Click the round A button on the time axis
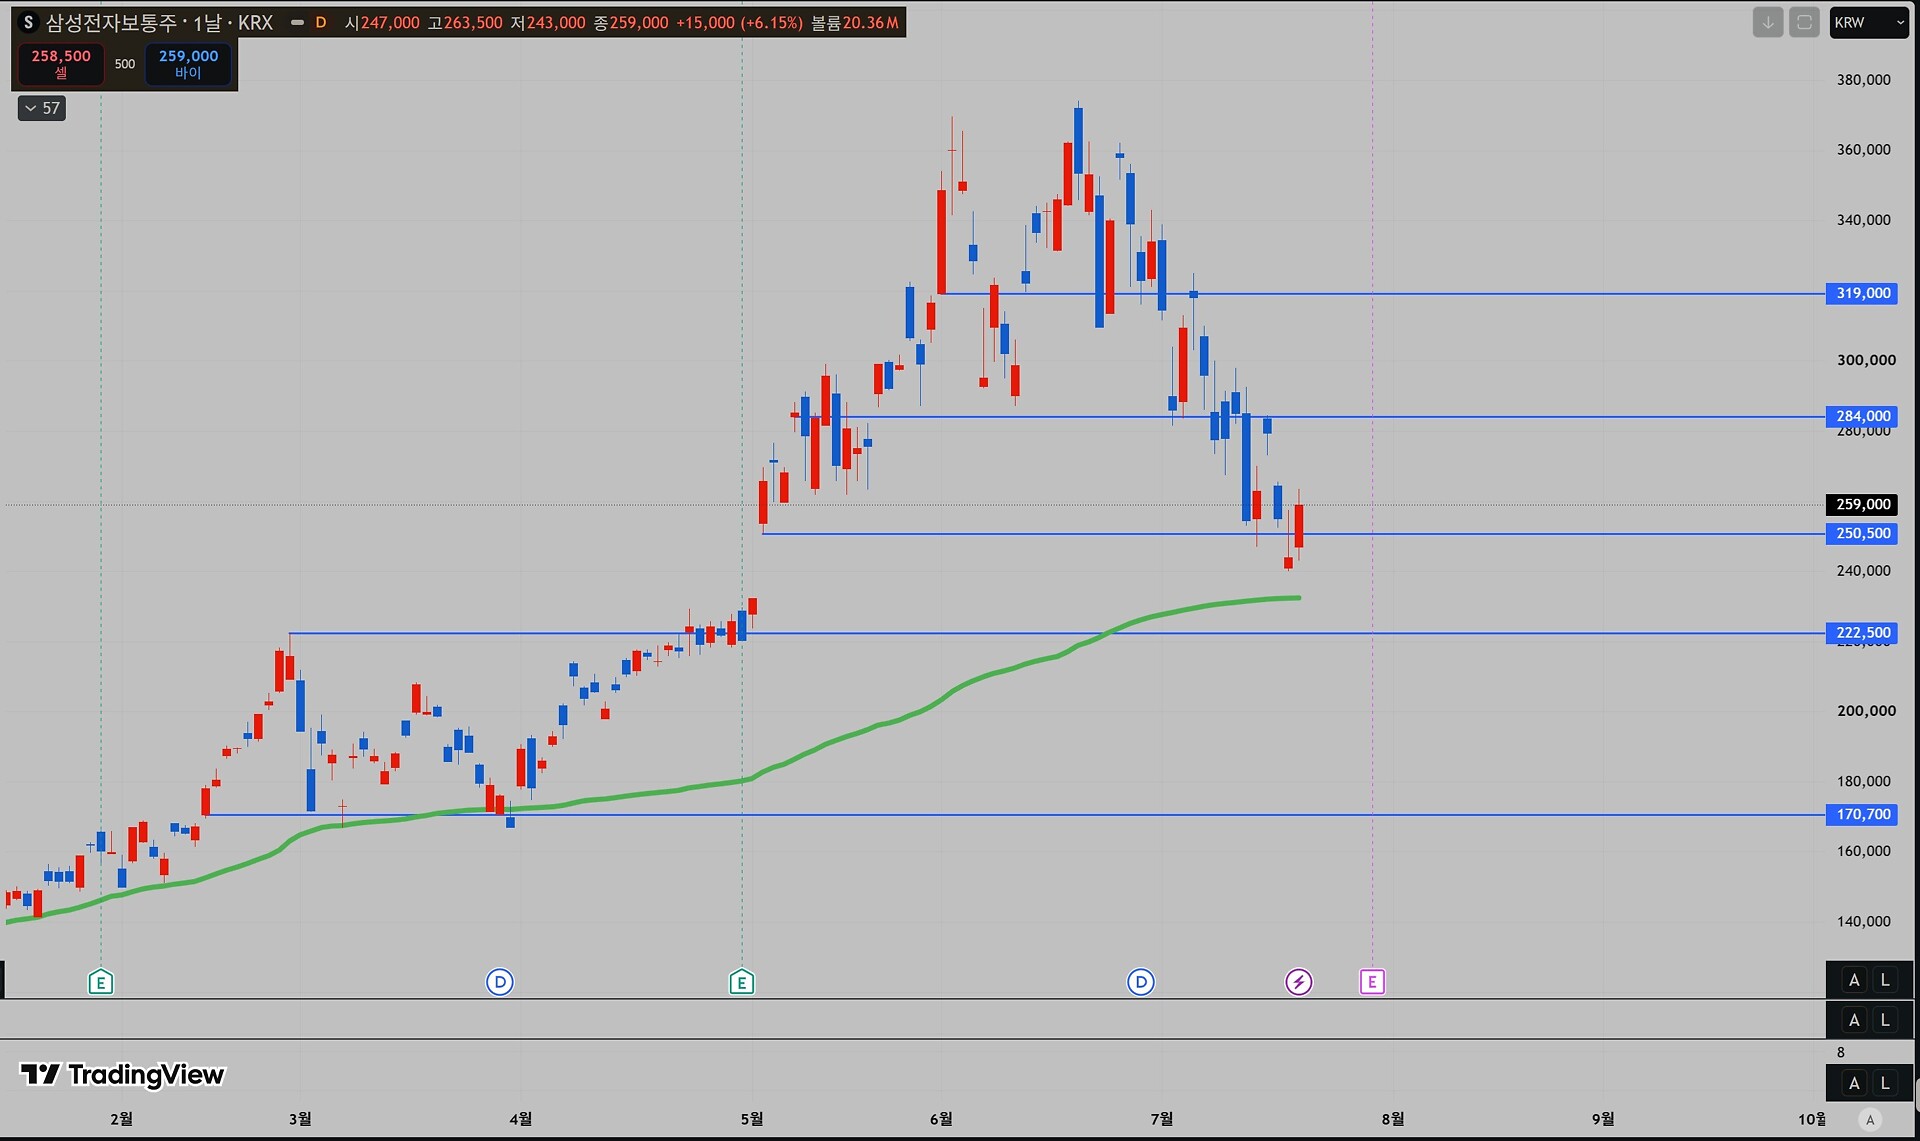 coord(1870,1119)
